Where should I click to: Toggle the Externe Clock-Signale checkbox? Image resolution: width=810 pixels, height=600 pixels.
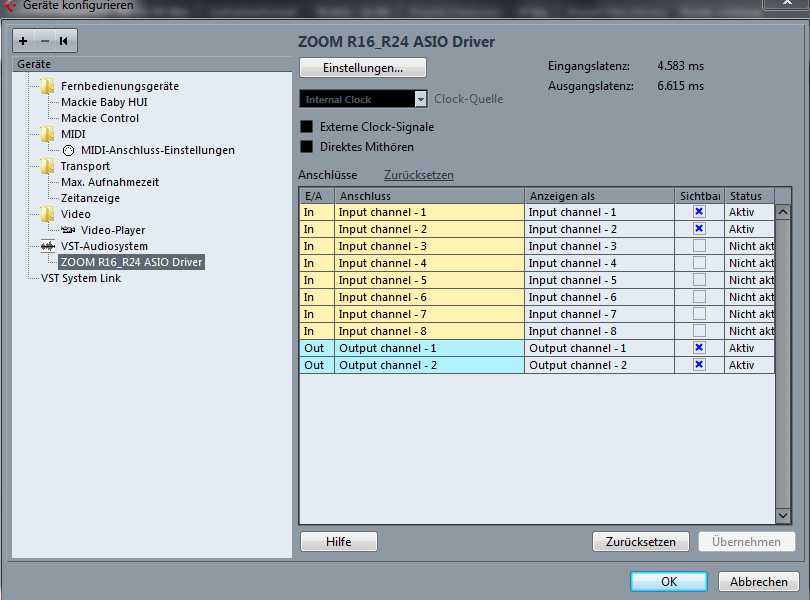coord(306,127)
